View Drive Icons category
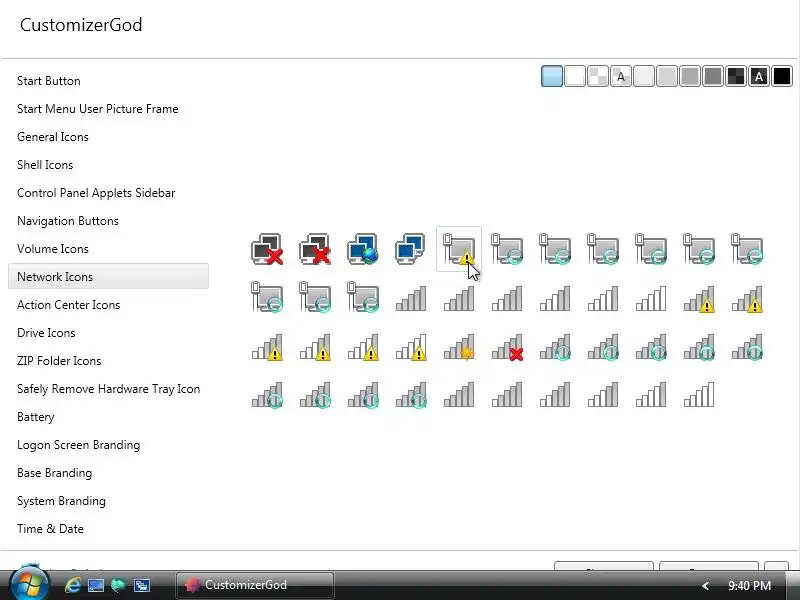 46,333
